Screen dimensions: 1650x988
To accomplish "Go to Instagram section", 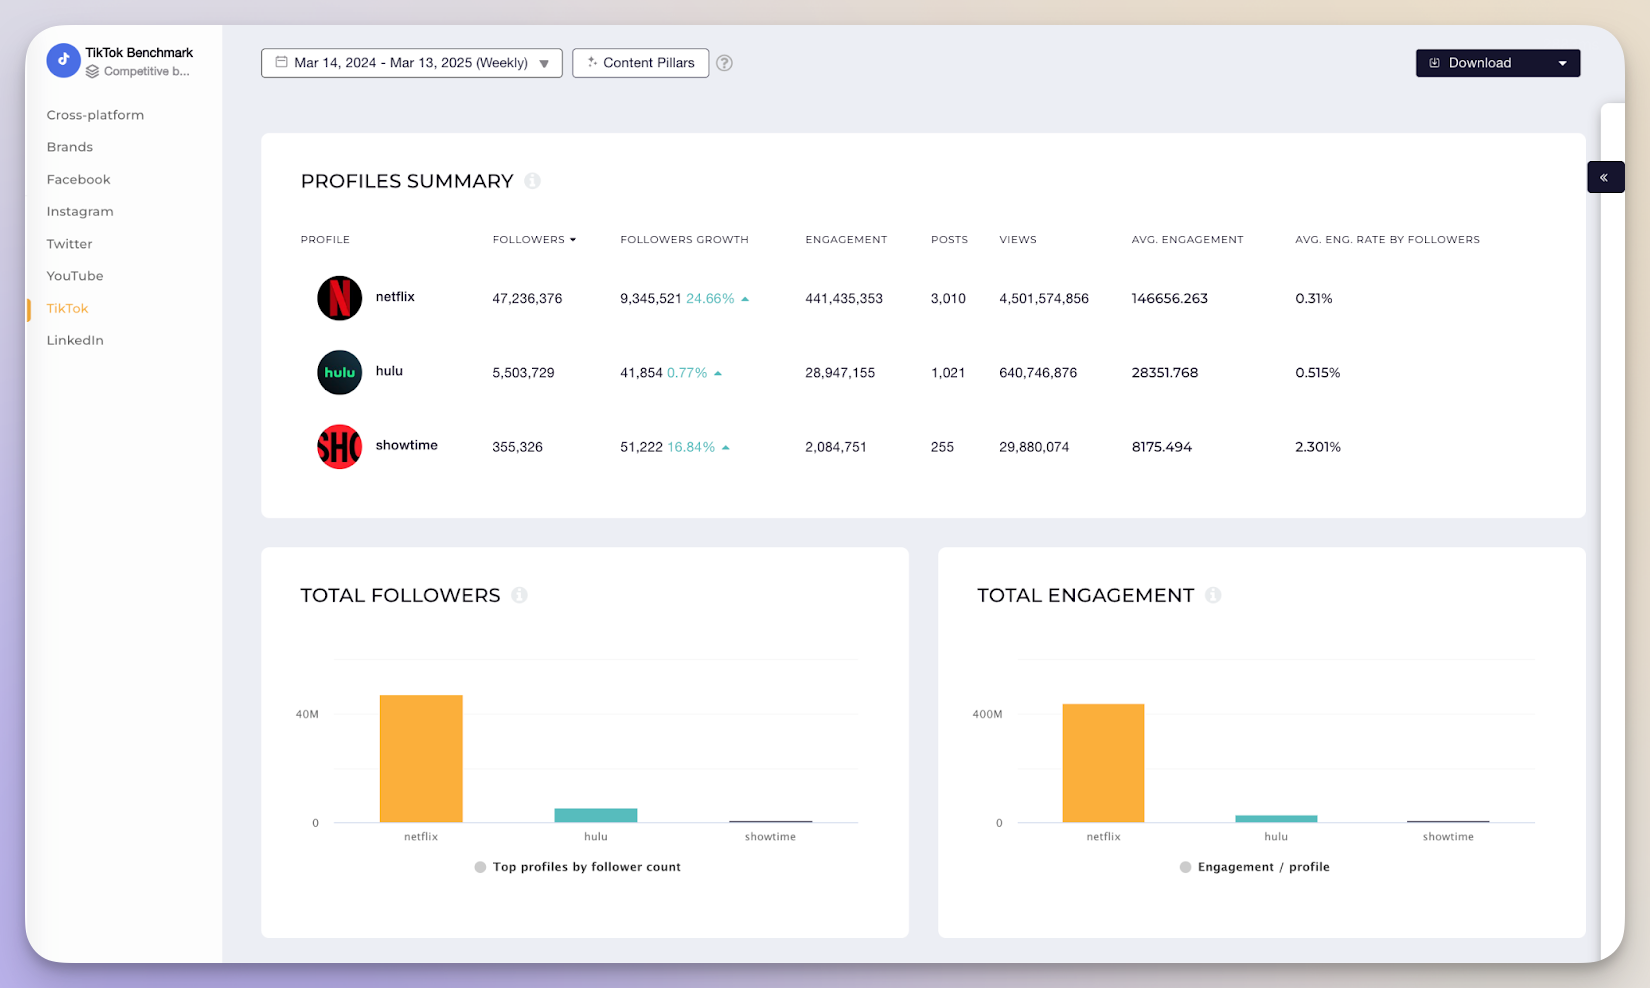I will 80,211.
